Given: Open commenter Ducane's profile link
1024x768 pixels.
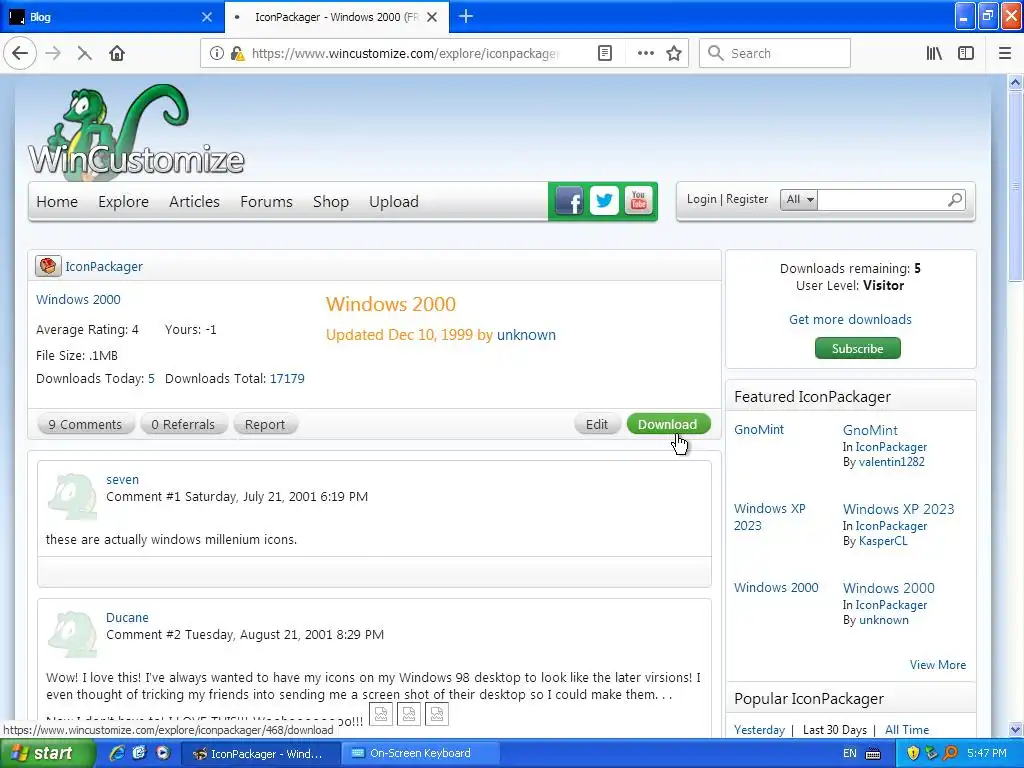Looking at the screenshot, I should [x=127, y=617].
